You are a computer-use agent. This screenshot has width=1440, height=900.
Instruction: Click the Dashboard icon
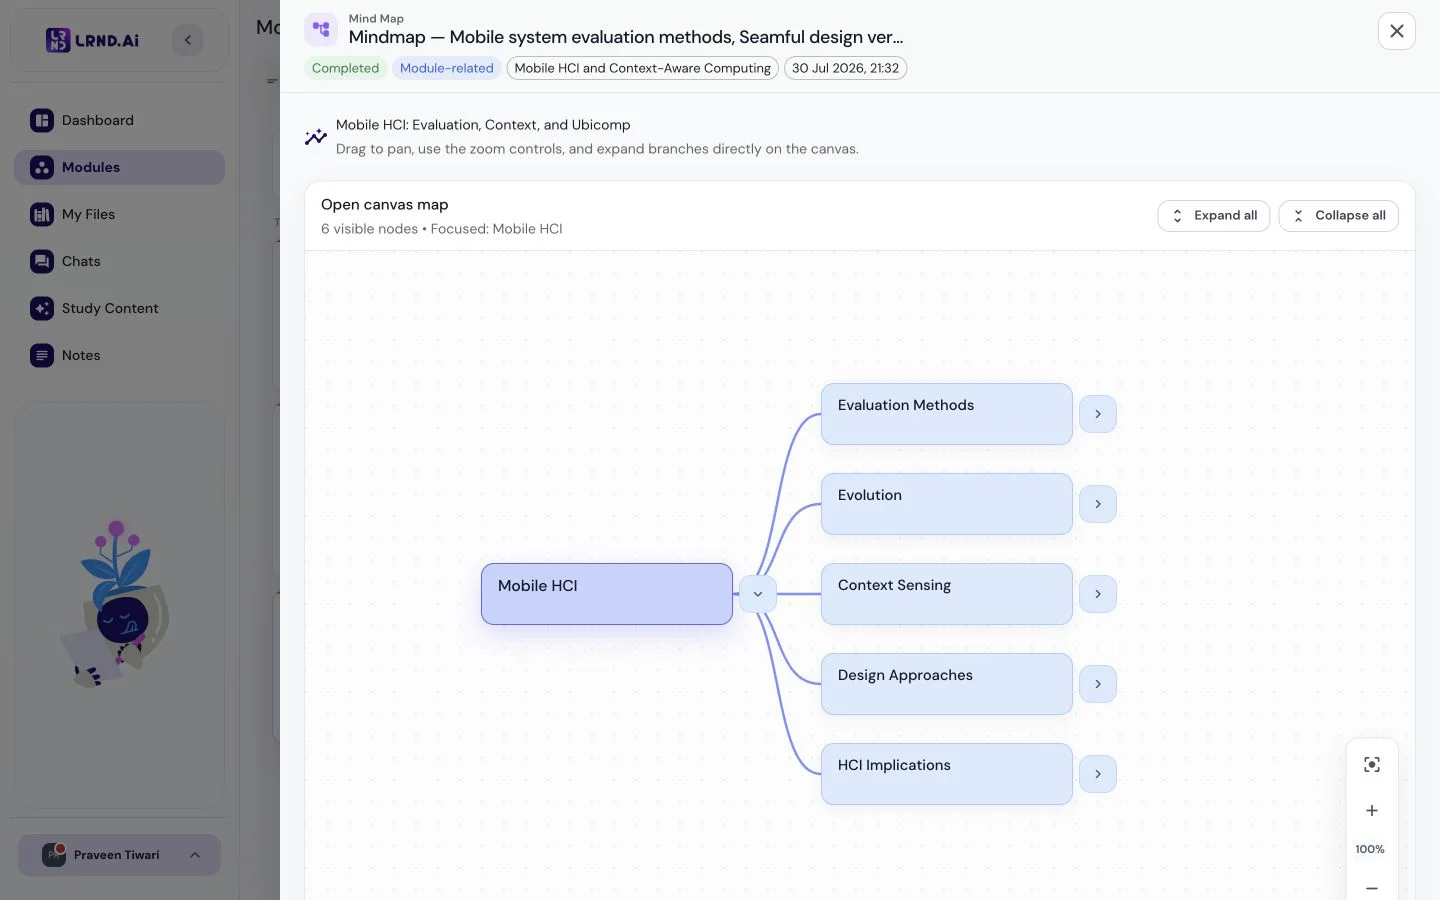tap(42, 120)
